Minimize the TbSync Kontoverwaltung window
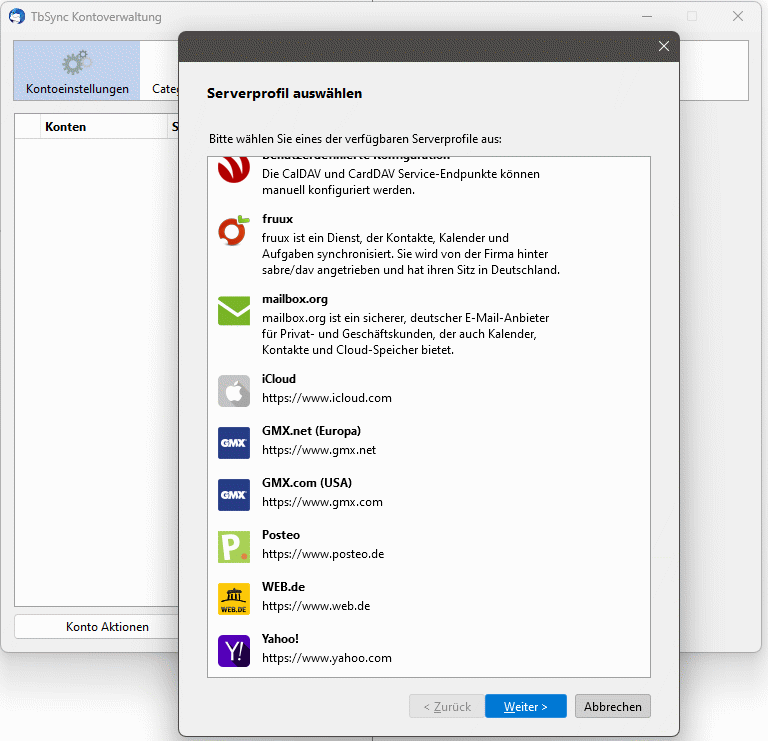 tap(647, 16)
